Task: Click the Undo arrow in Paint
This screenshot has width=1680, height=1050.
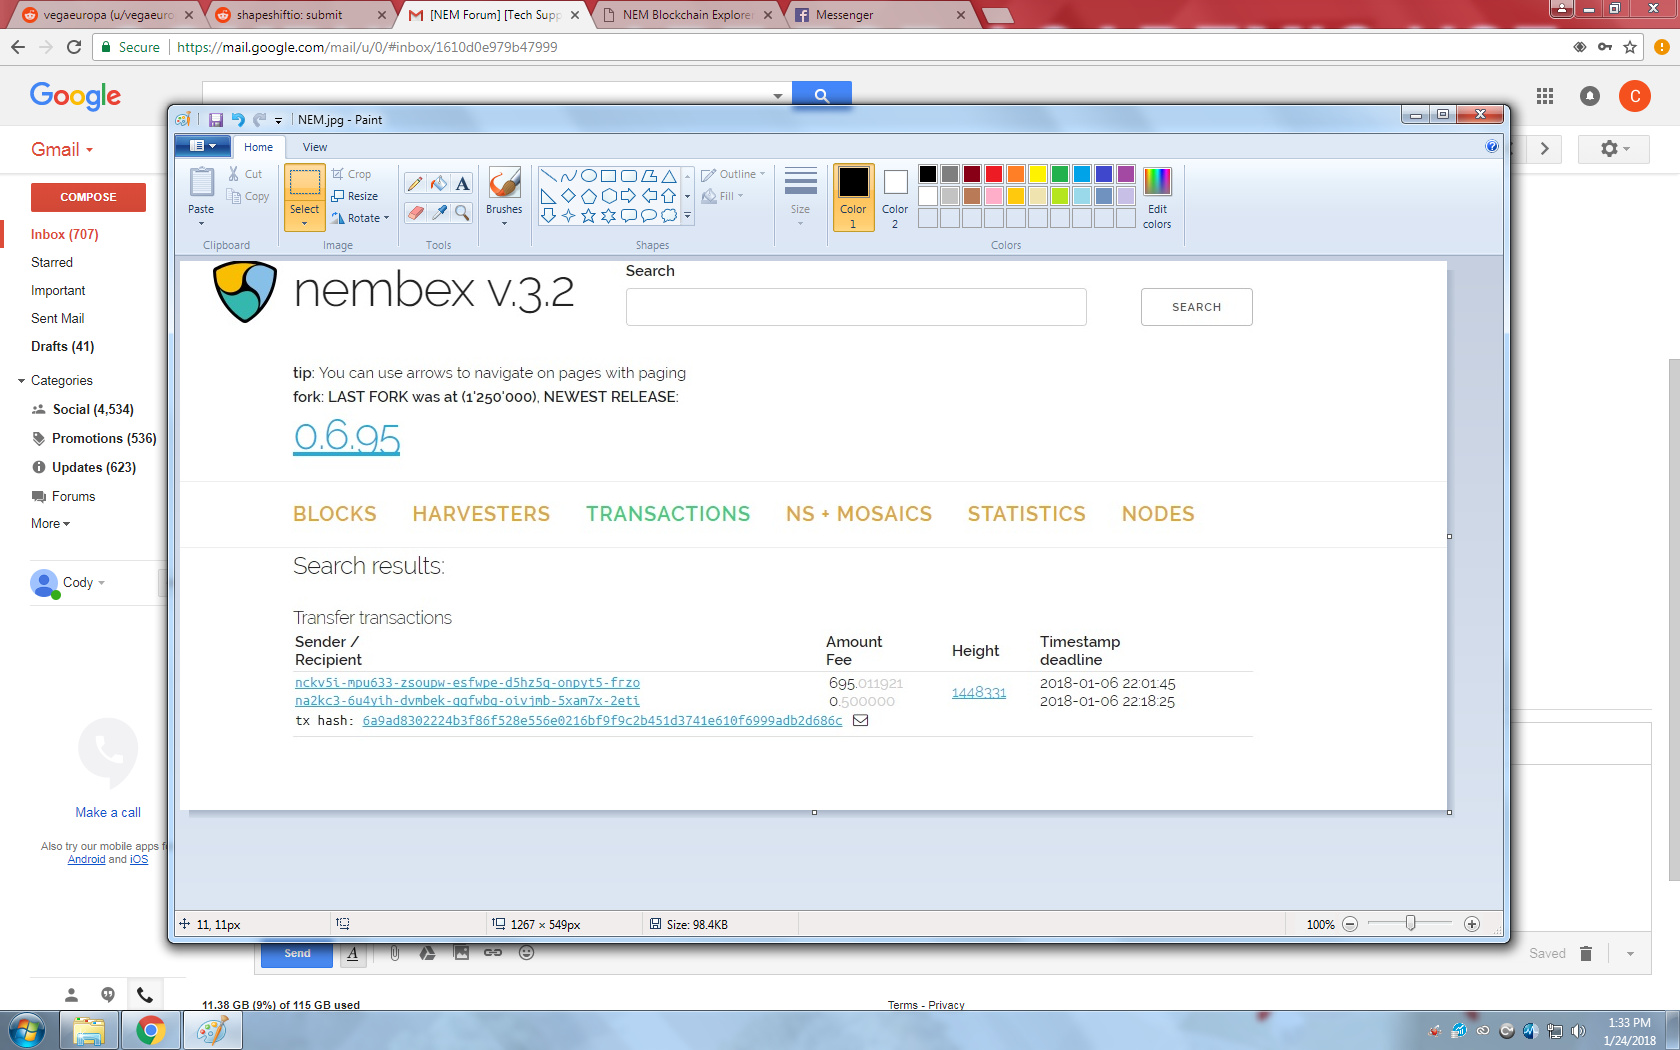Action: click(x=238, y=120)
